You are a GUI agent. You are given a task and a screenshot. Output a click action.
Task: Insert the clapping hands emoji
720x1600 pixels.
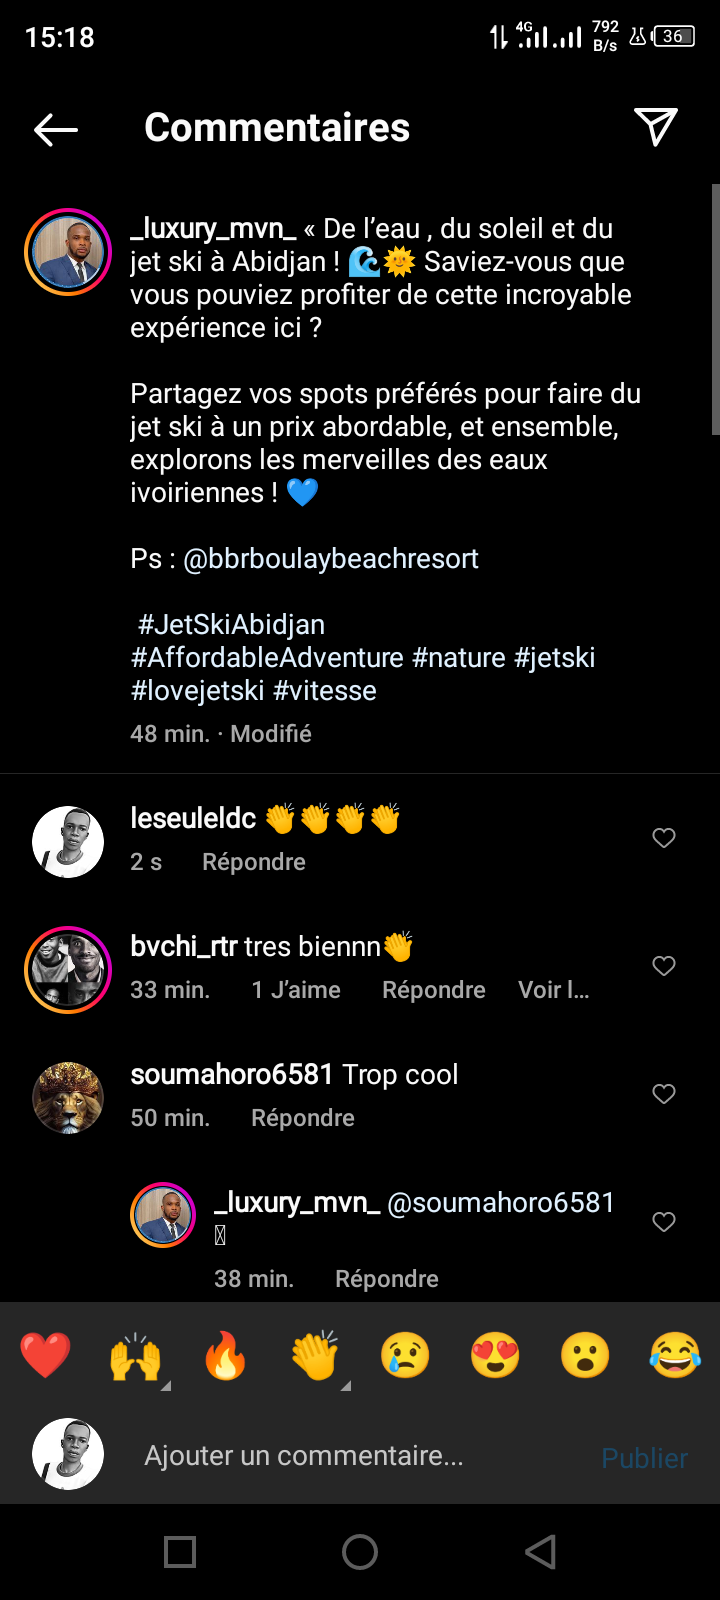315,1356
